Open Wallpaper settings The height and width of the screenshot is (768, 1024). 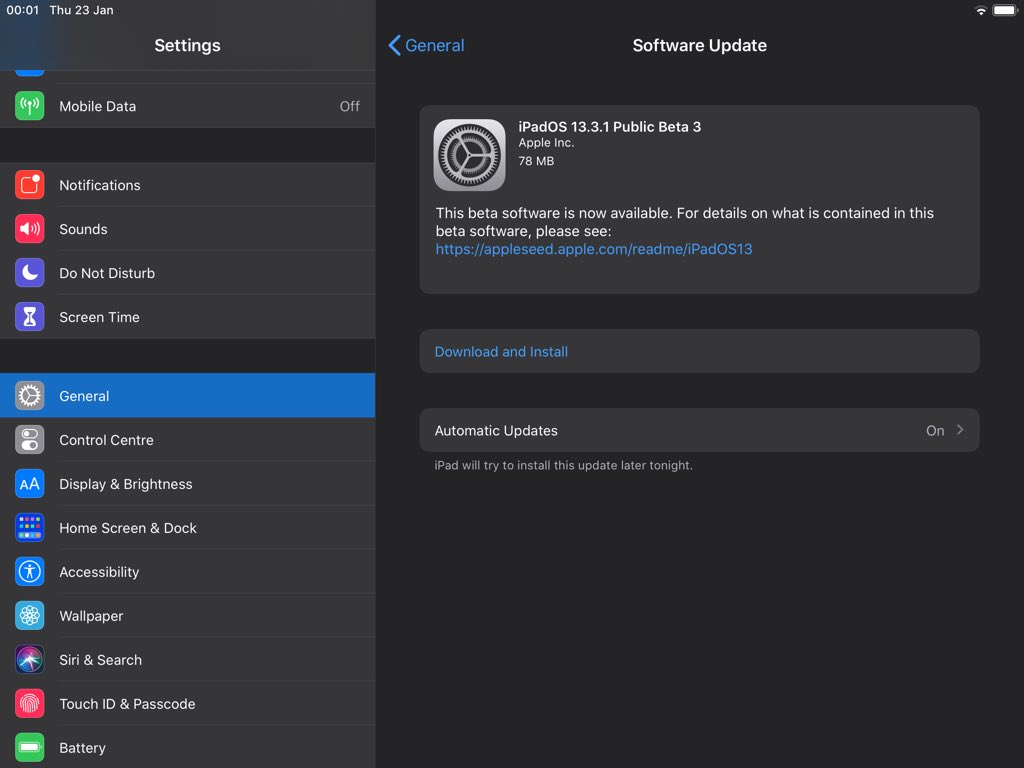pyautogui.click(x=187, y=616)
